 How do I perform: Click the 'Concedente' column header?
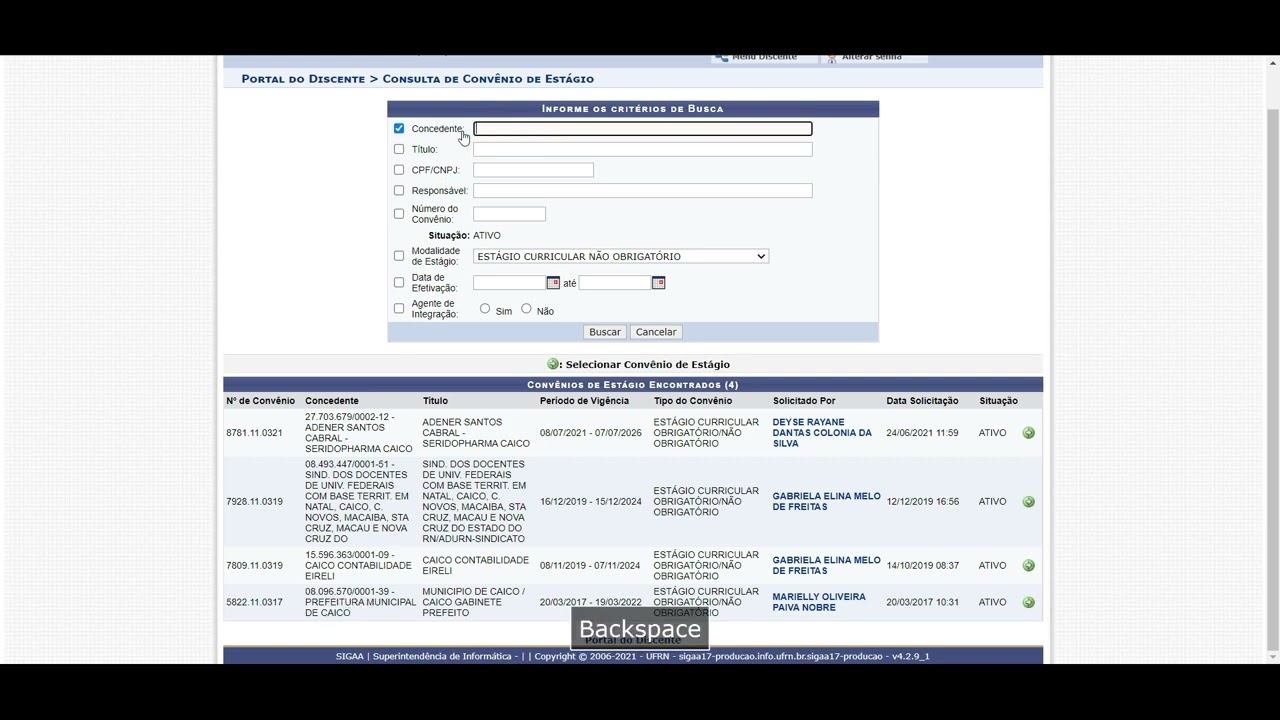(332, 401)
